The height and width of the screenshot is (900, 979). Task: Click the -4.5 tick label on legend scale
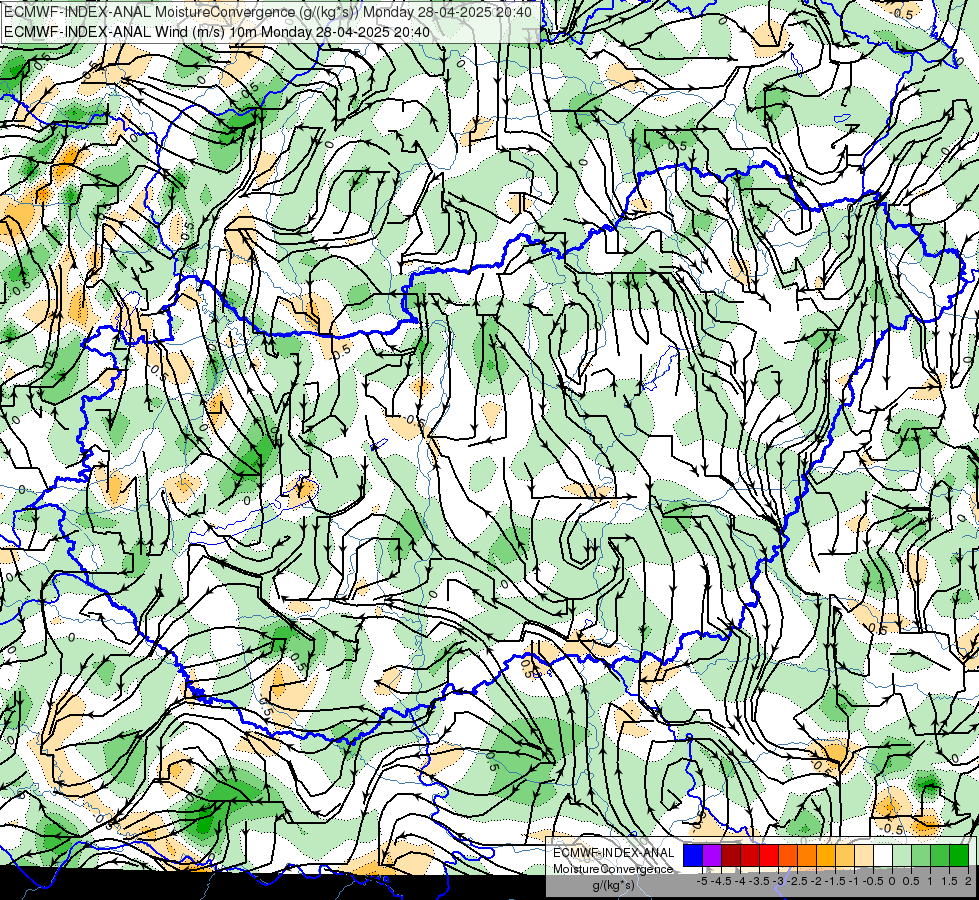pos(721,881)
